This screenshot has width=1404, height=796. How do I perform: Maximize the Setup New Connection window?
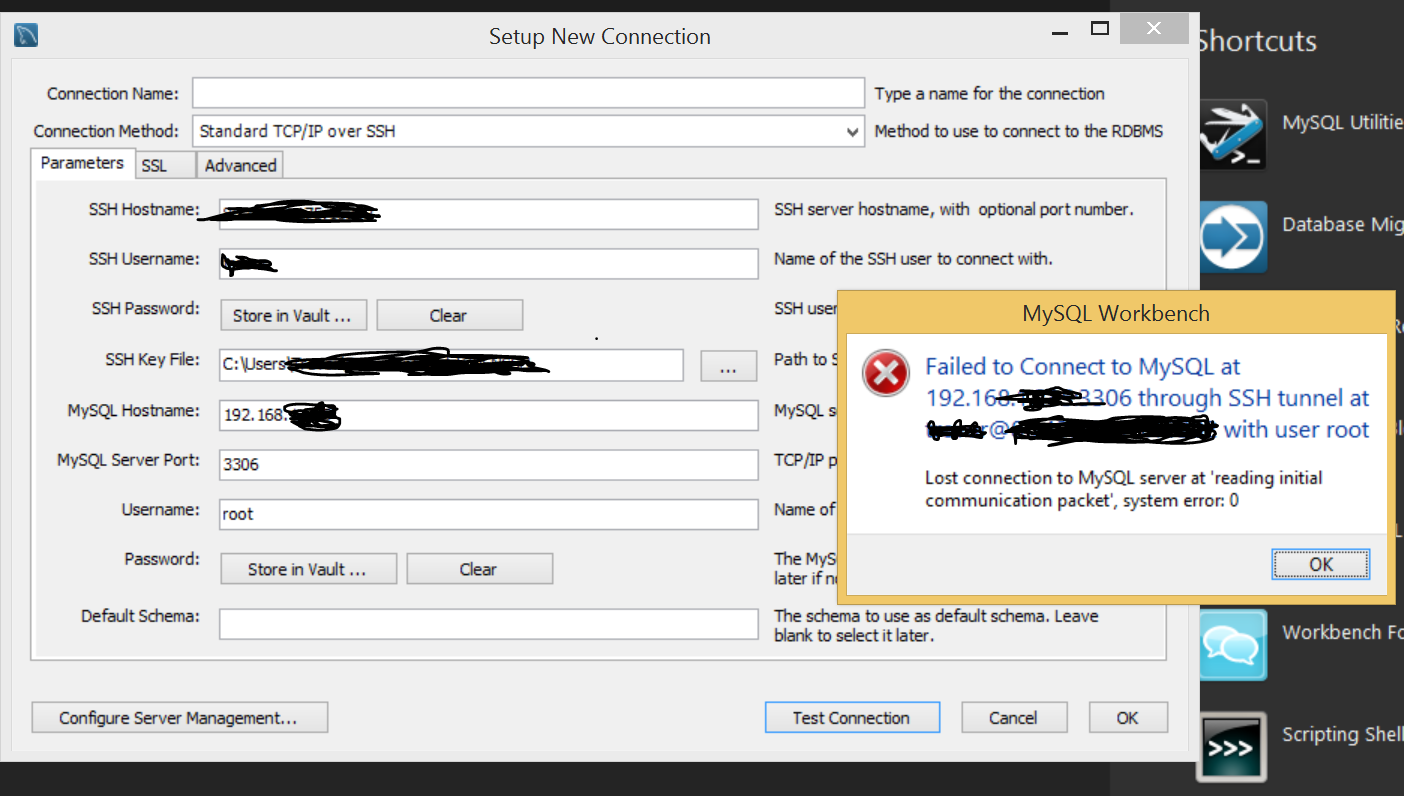point(1100,29)
